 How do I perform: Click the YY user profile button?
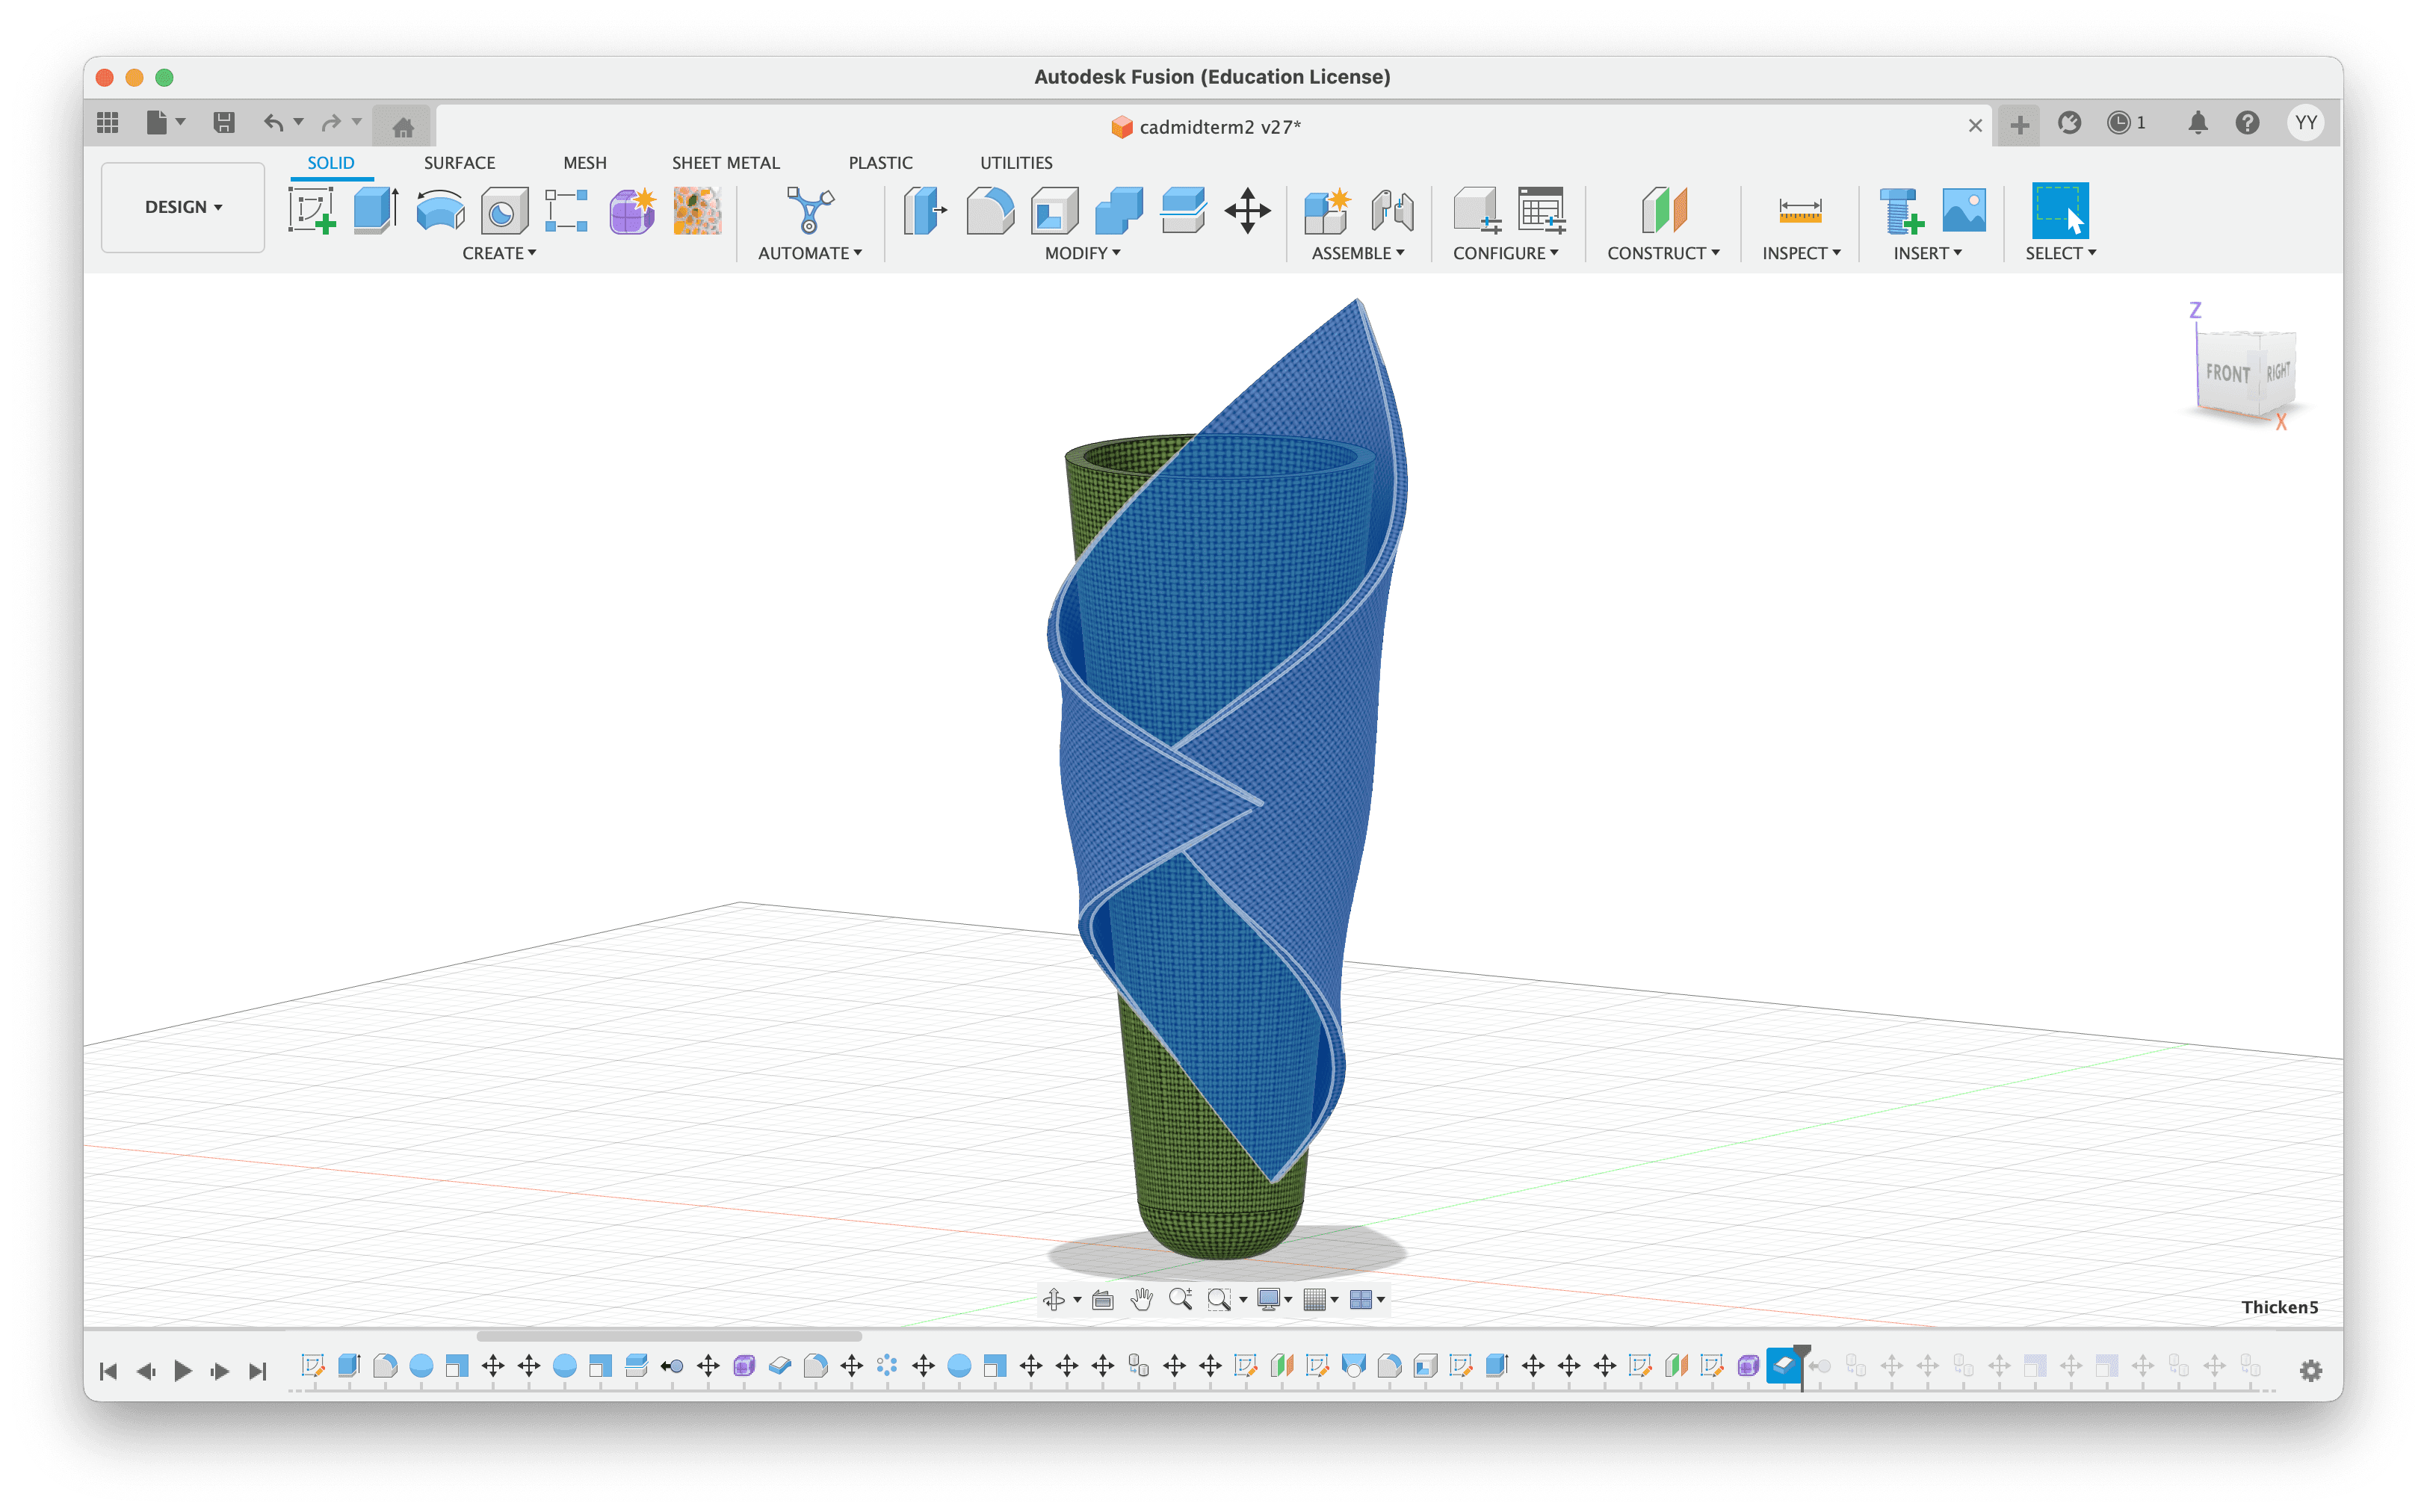(2305, 123)
